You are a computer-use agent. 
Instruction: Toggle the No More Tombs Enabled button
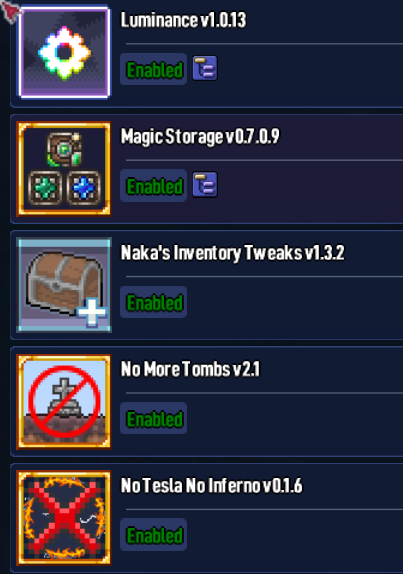(x=154, y=418)
